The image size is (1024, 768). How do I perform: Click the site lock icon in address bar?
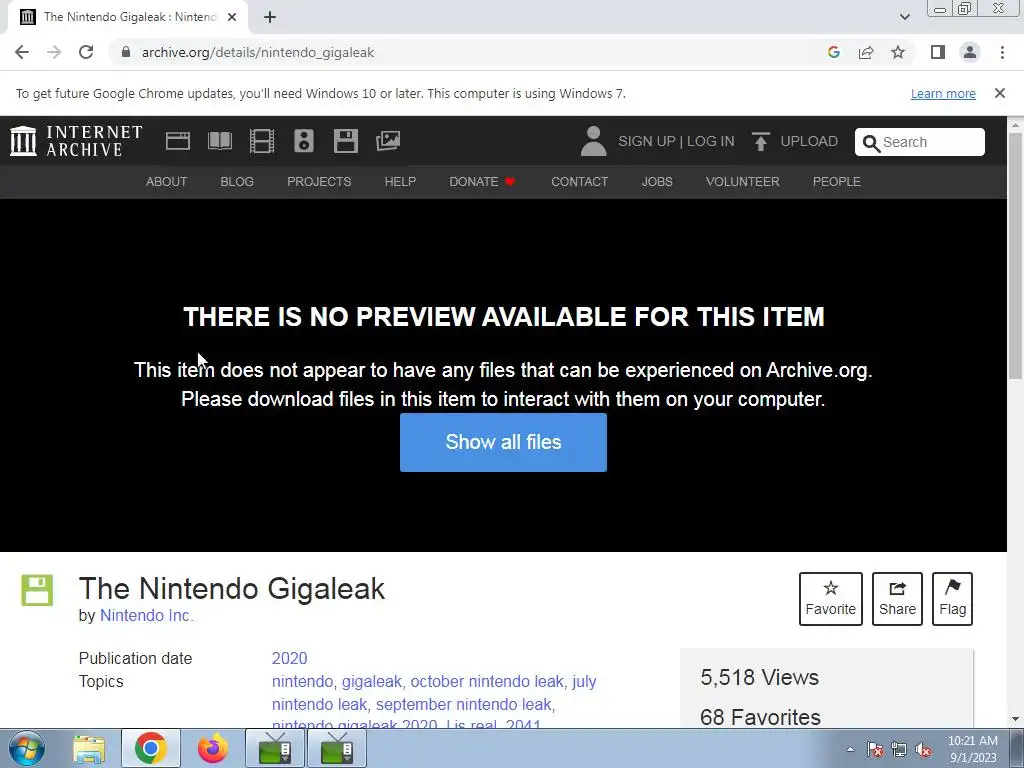click(x=126, y=52)
